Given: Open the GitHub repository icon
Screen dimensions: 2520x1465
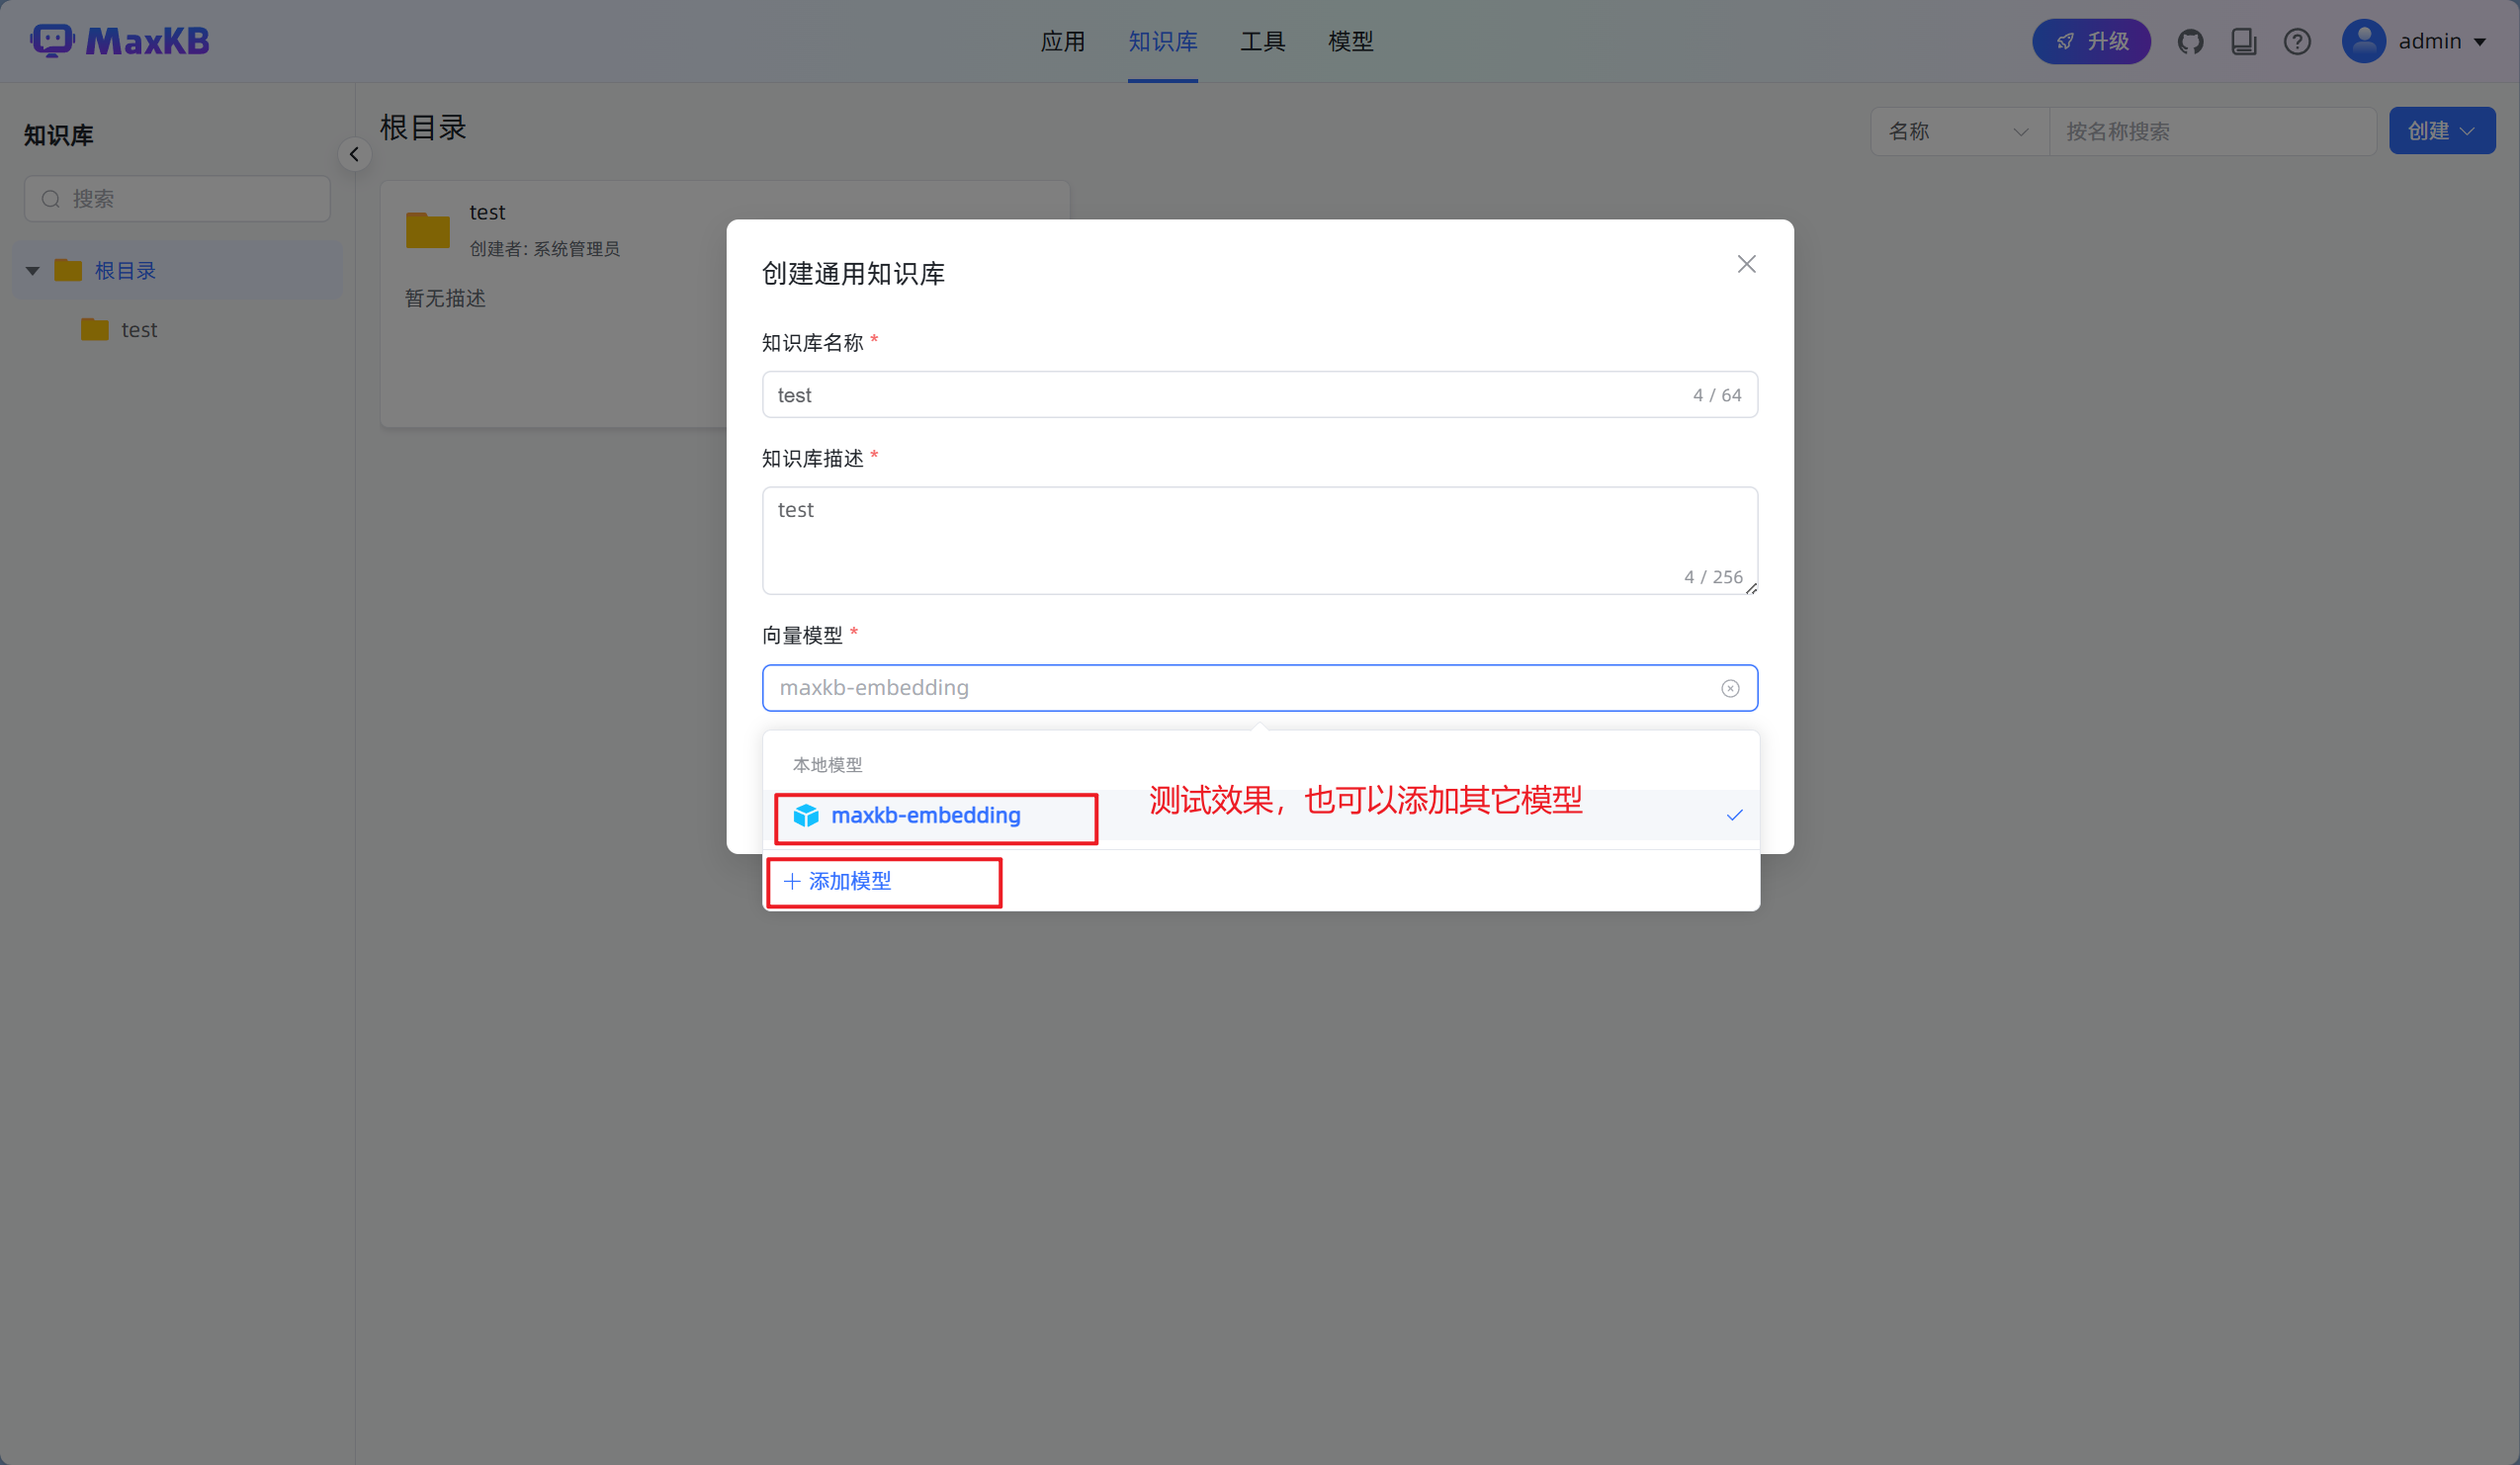Looking at the screenshot, I should [x=2190, y=42].
